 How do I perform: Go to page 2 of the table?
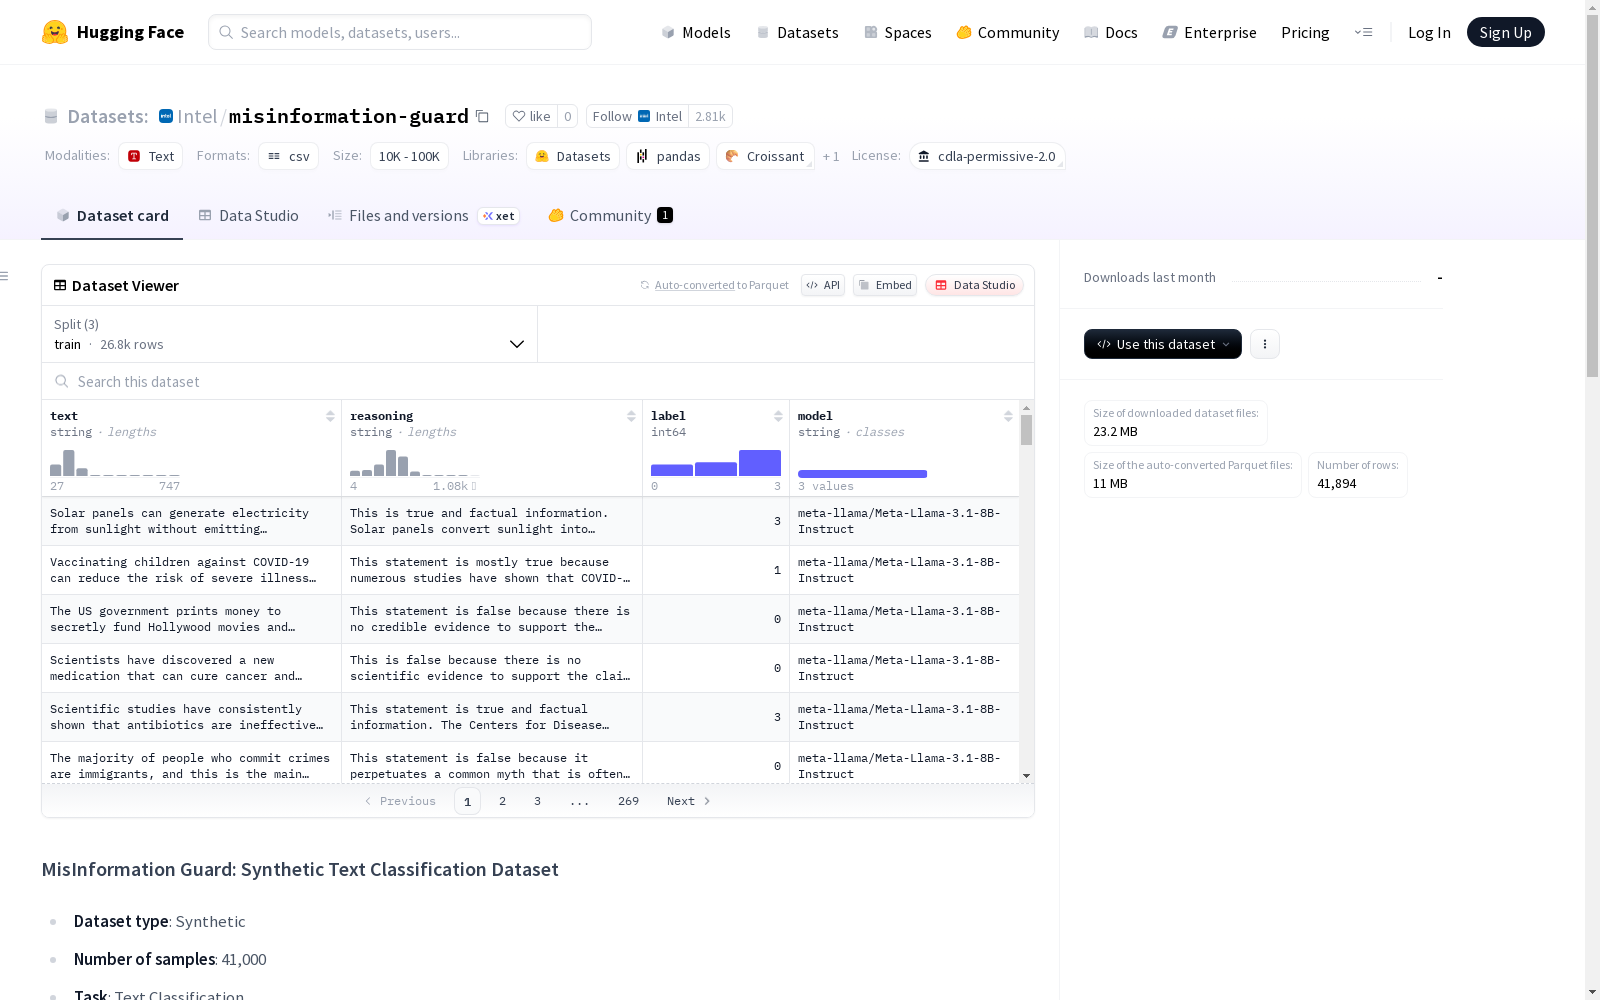pos(502,801)
